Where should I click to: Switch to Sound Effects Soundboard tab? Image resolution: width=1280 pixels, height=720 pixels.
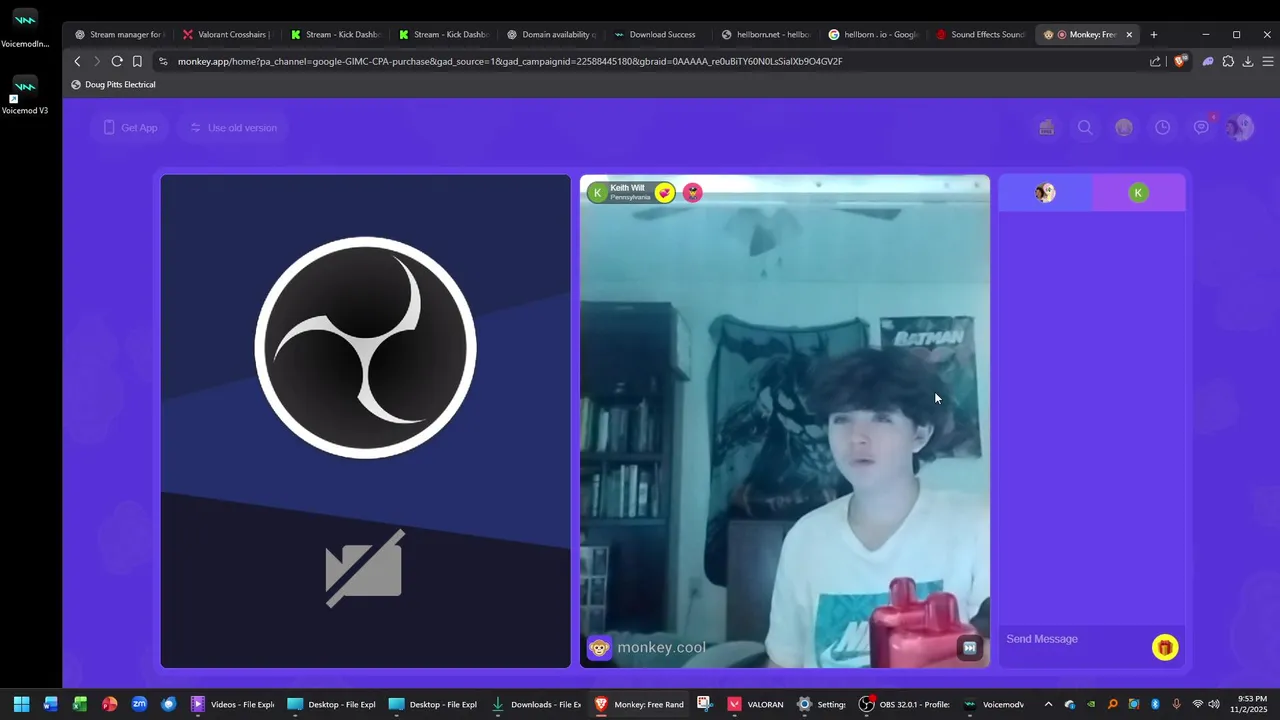pyautogui.click(x=982, y=34)
